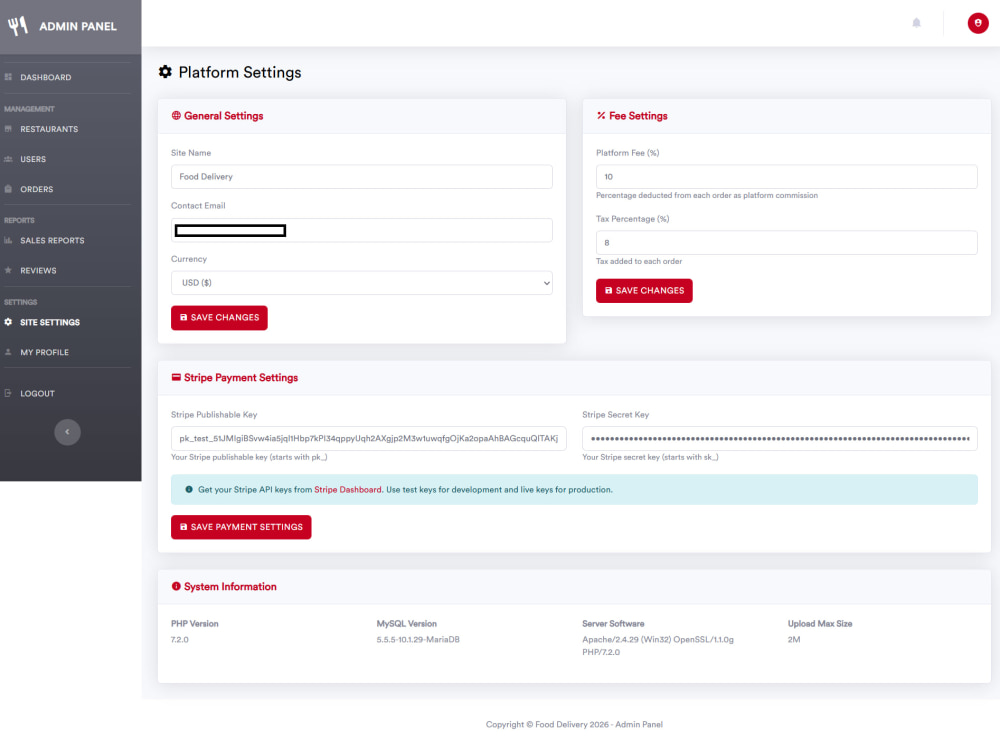Click the Restaurants store icon in sidebar

[x=8, y=129]
